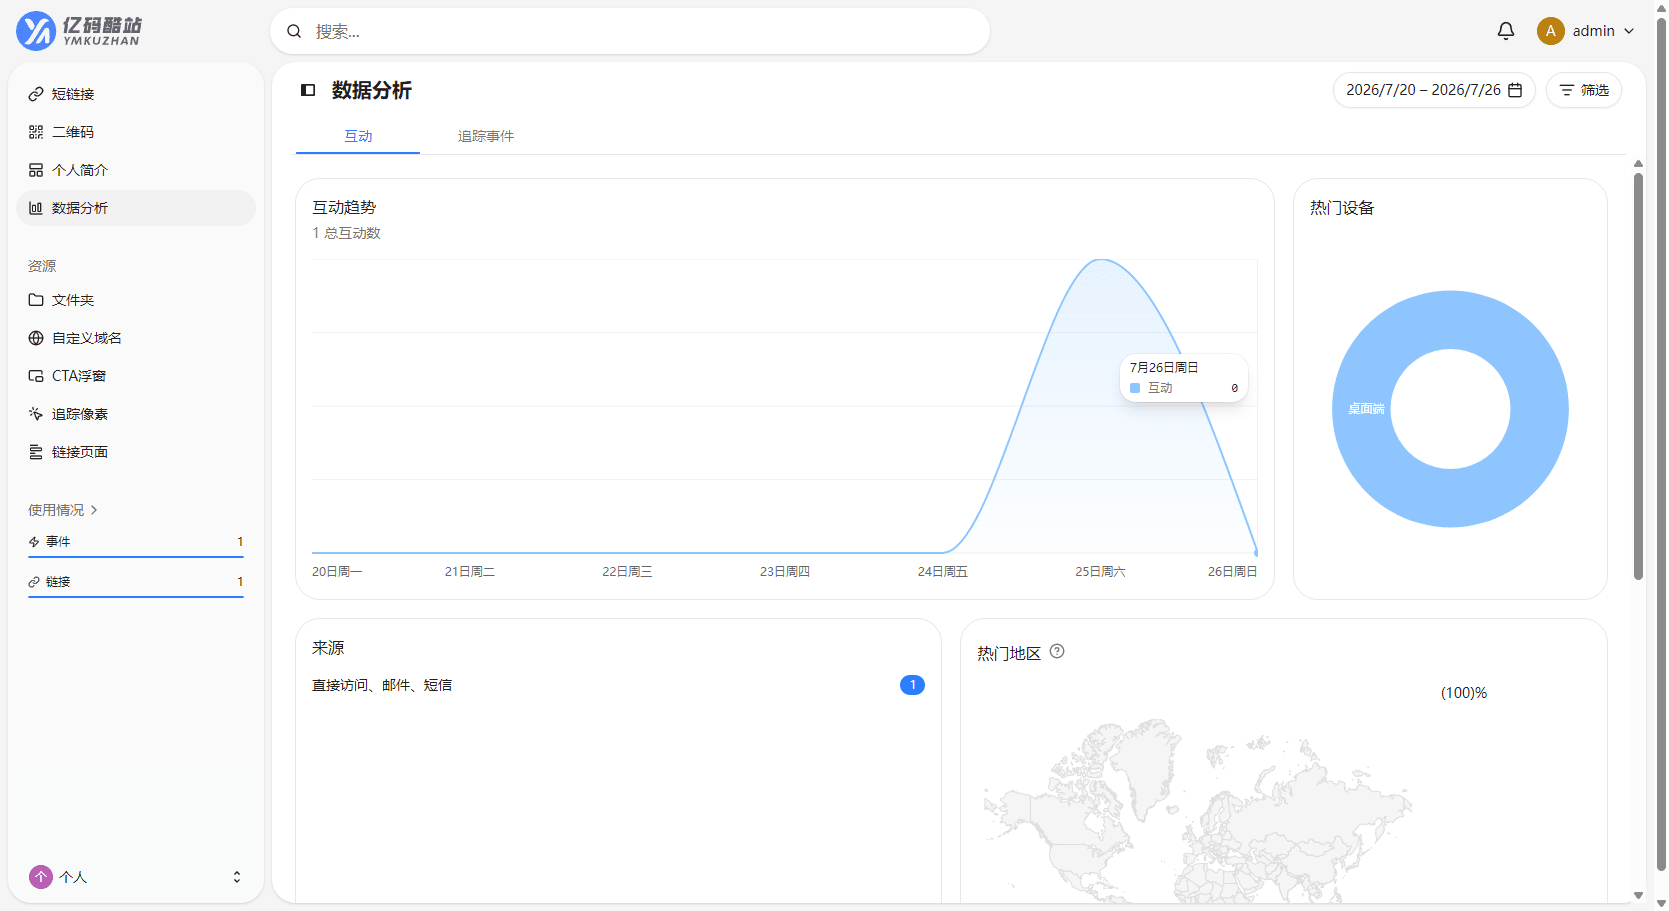Click the 链接 usage row
Image resolution: width=1669 pixels, height=911 pixels.
point(136,582)
